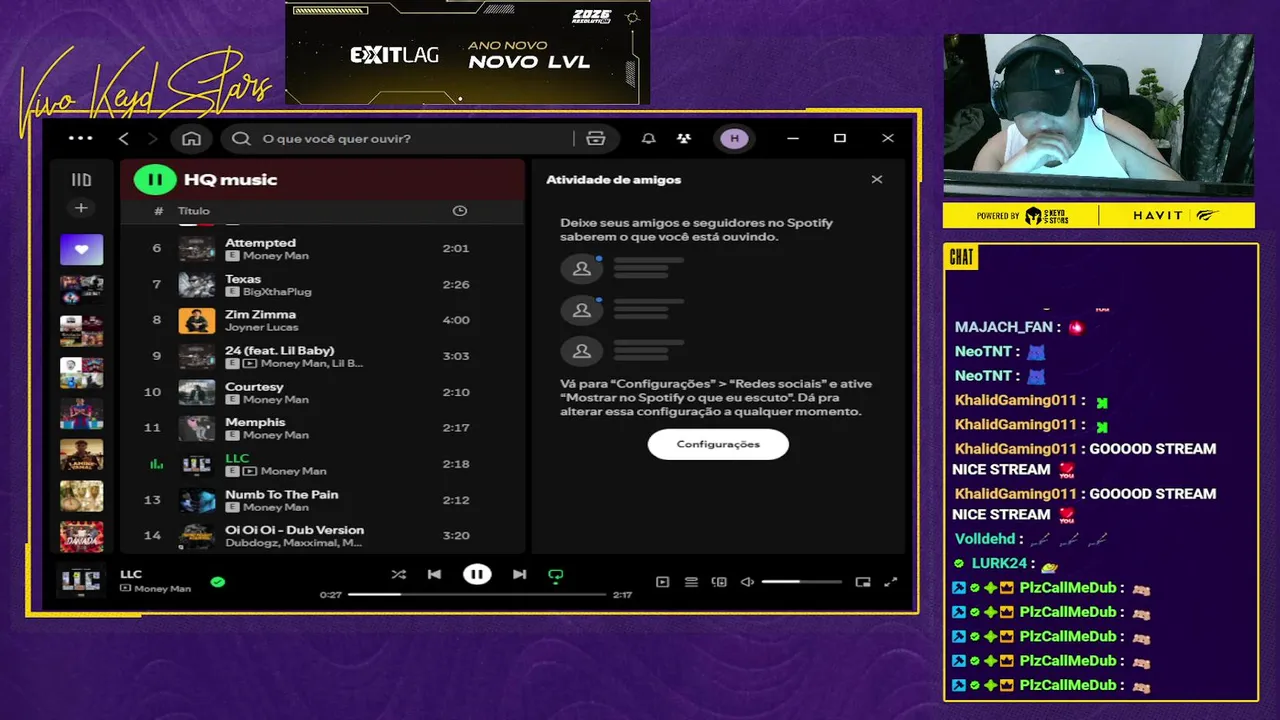Mute the volume speaker icon
Viewport: 1280px width, 720px height.
747,582
